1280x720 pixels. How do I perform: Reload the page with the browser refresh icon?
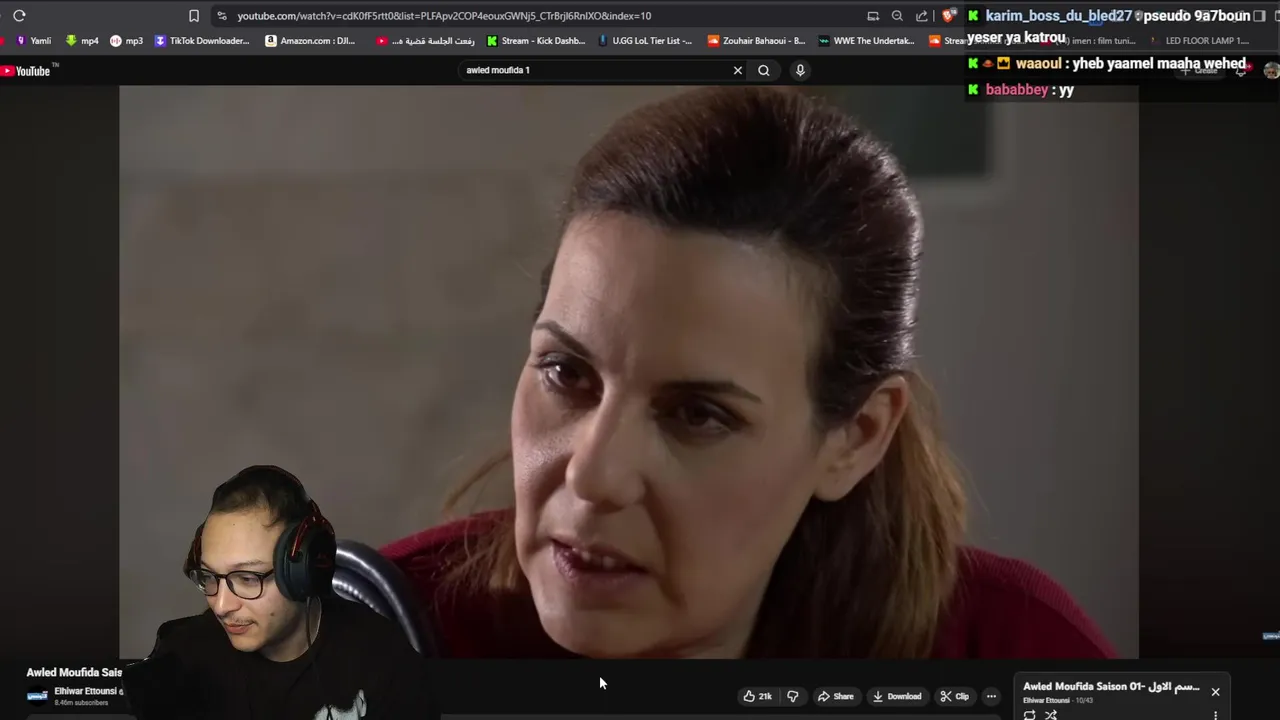tap(19, 16)
